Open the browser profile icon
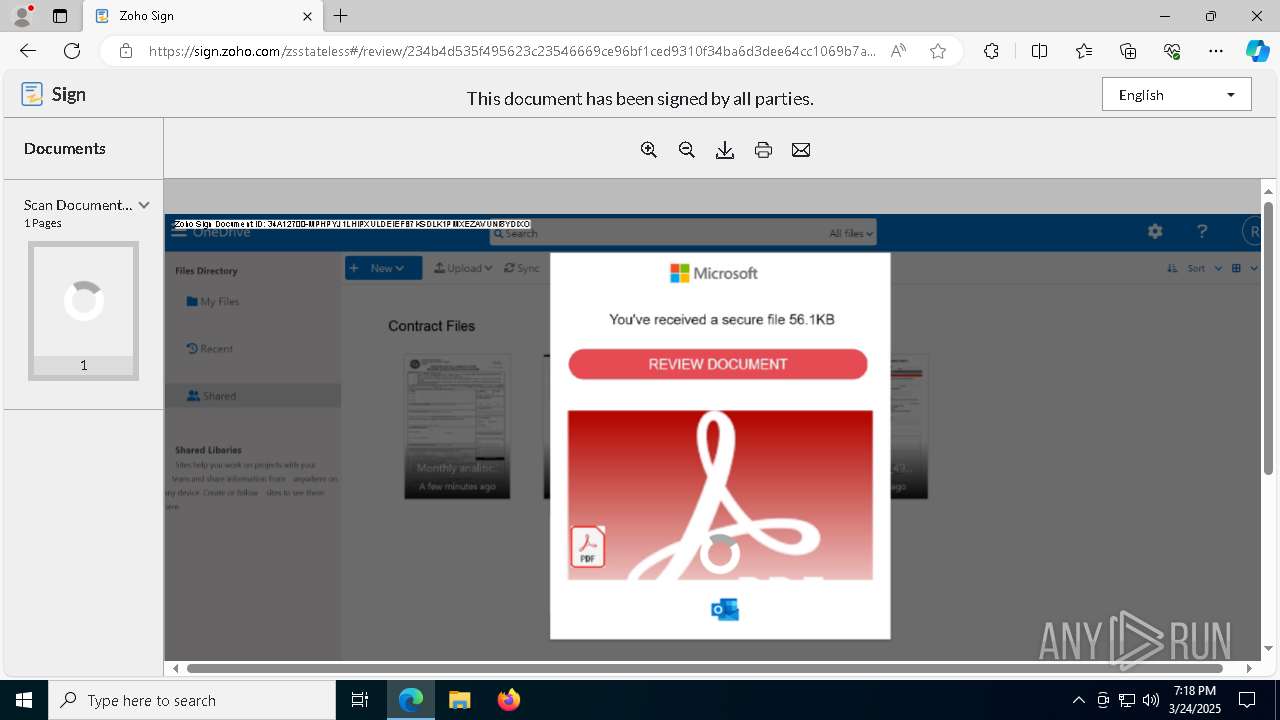The image size is (1280, 720). pyautogui.click(x=22, y=16)
